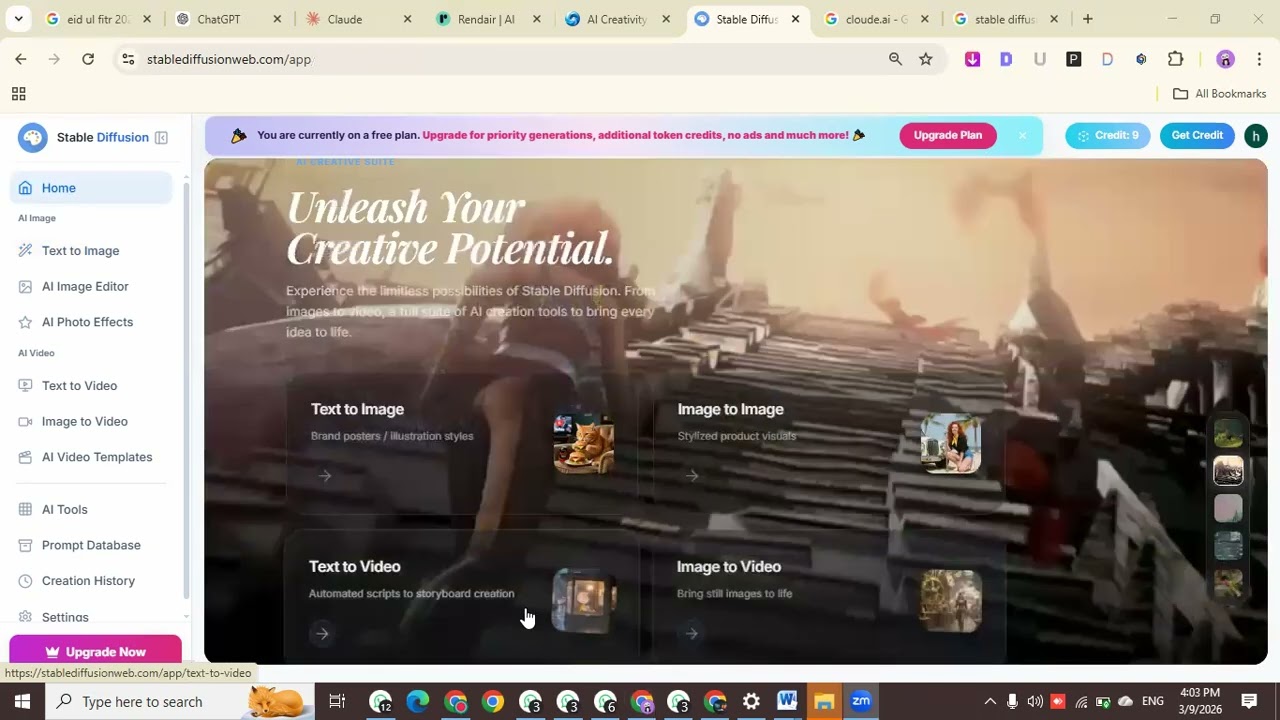The width and height of the screenshot is (1280, 720).
Task: Click the Upgrade Now button
Action: coord(95,651)
